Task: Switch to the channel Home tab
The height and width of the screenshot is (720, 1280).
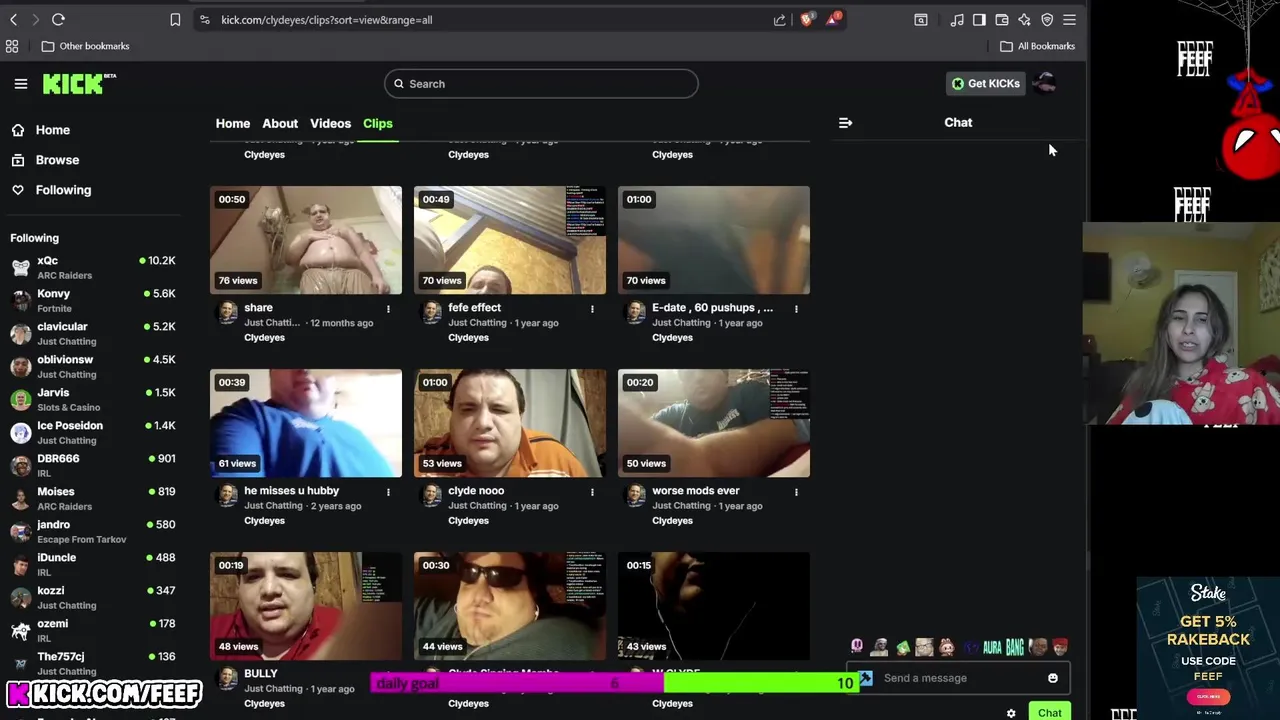Action: pos(233,123)
